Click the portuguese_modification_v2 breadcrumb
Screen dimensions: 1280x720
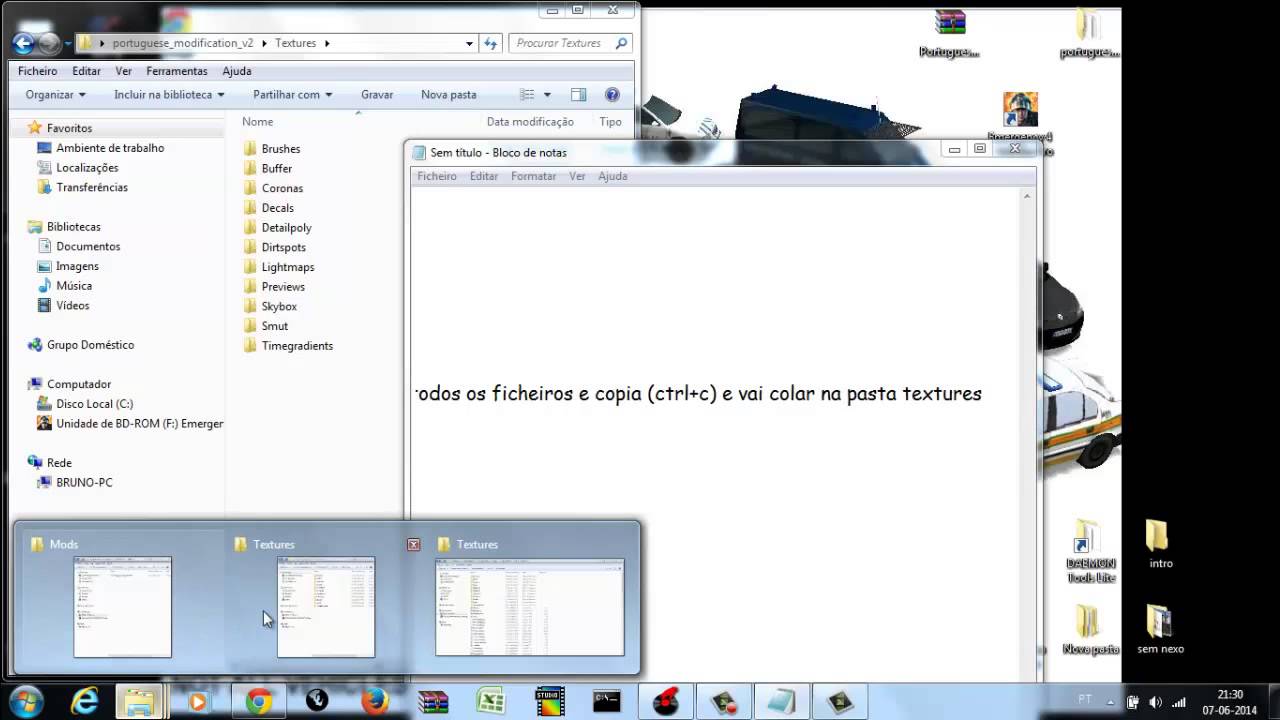coord(183,43)
